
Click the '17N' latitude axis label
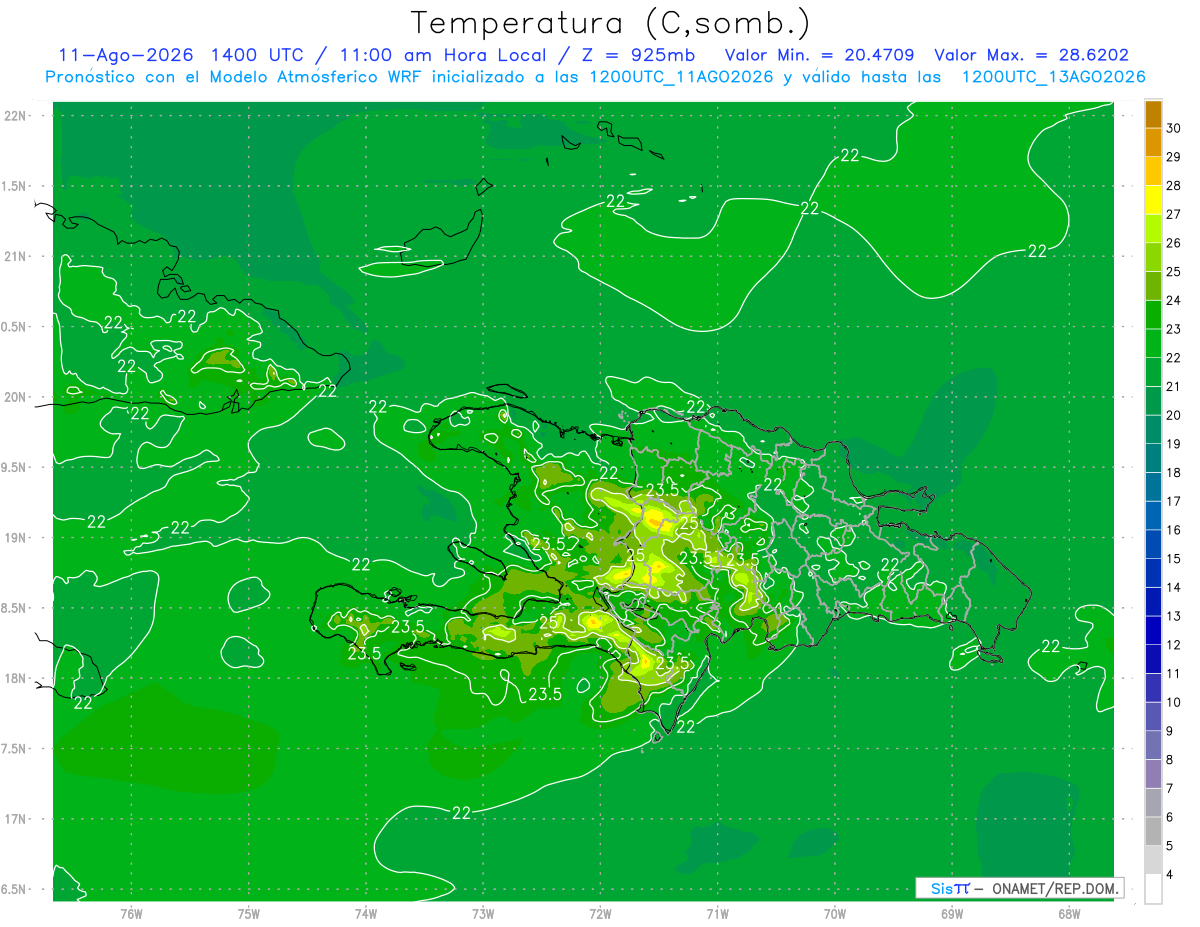tap(15, 819)
